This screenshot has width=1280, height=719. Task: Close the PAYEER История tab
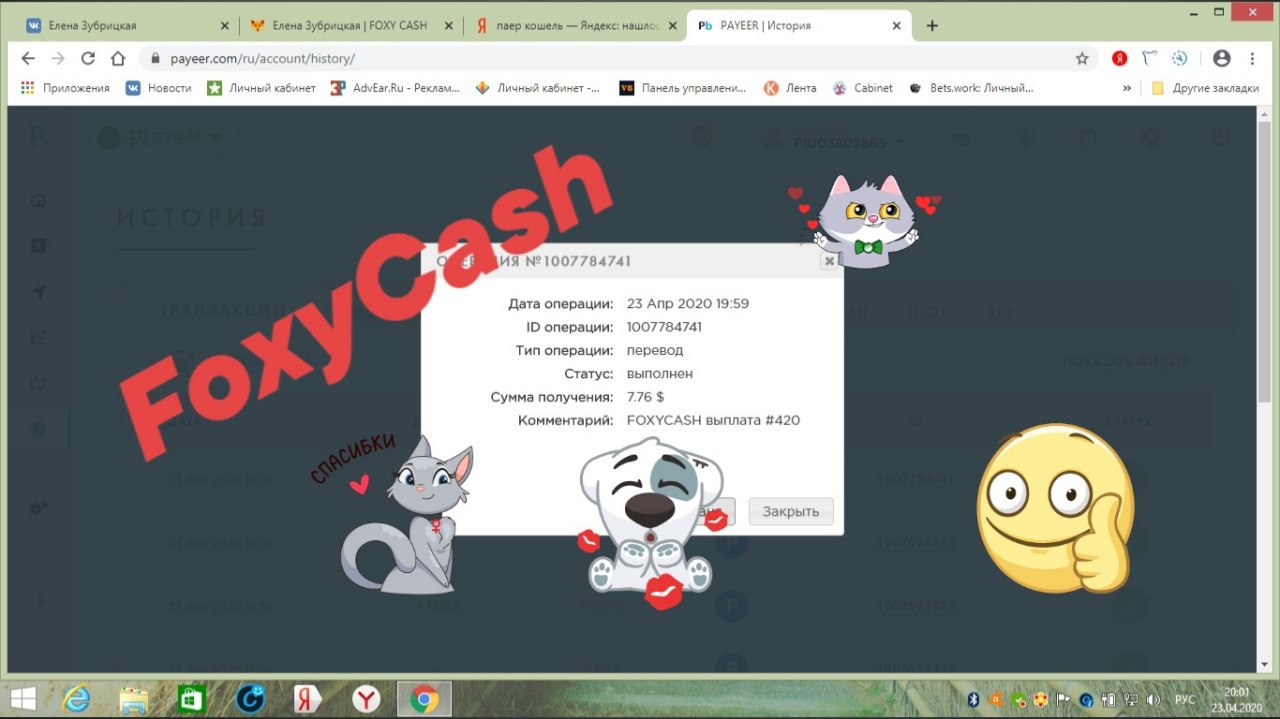tap(896, 26)
